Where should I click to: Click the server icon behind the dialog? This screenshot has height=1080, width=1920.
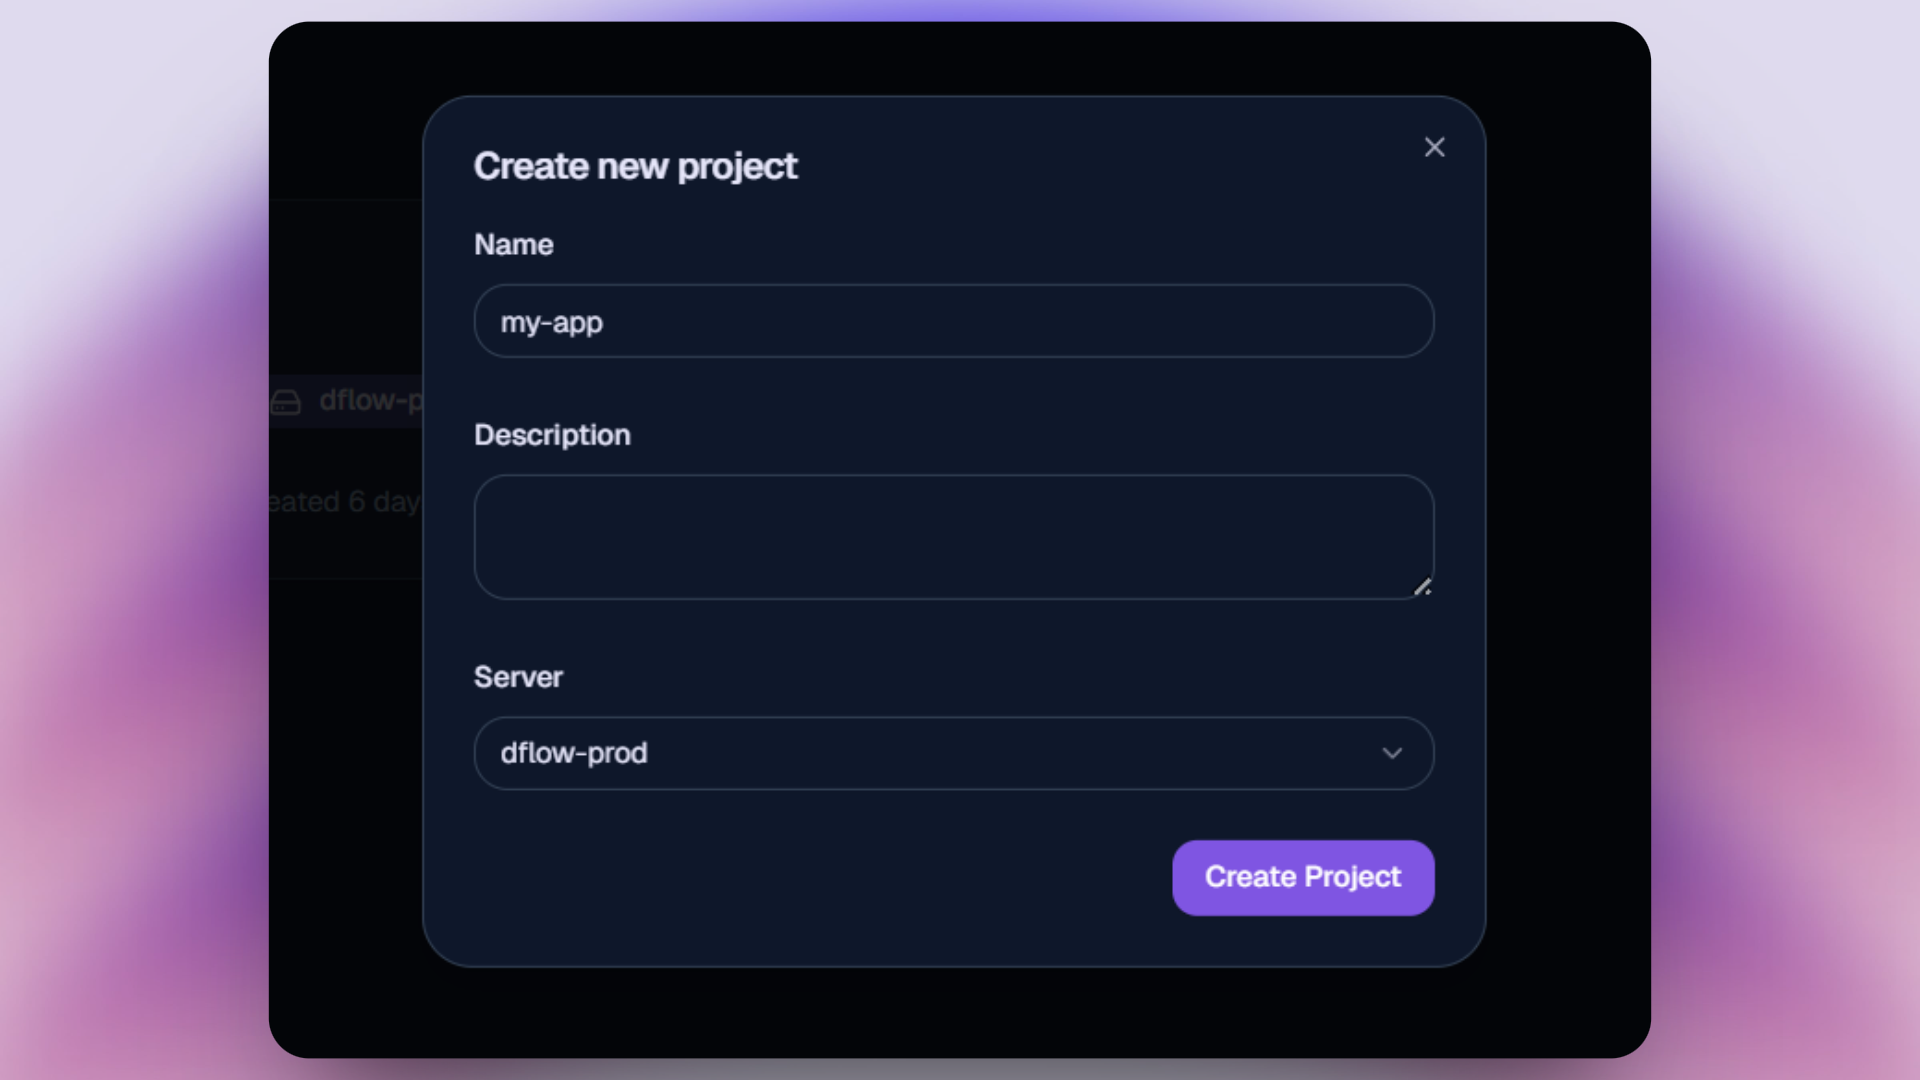point(286,402)
